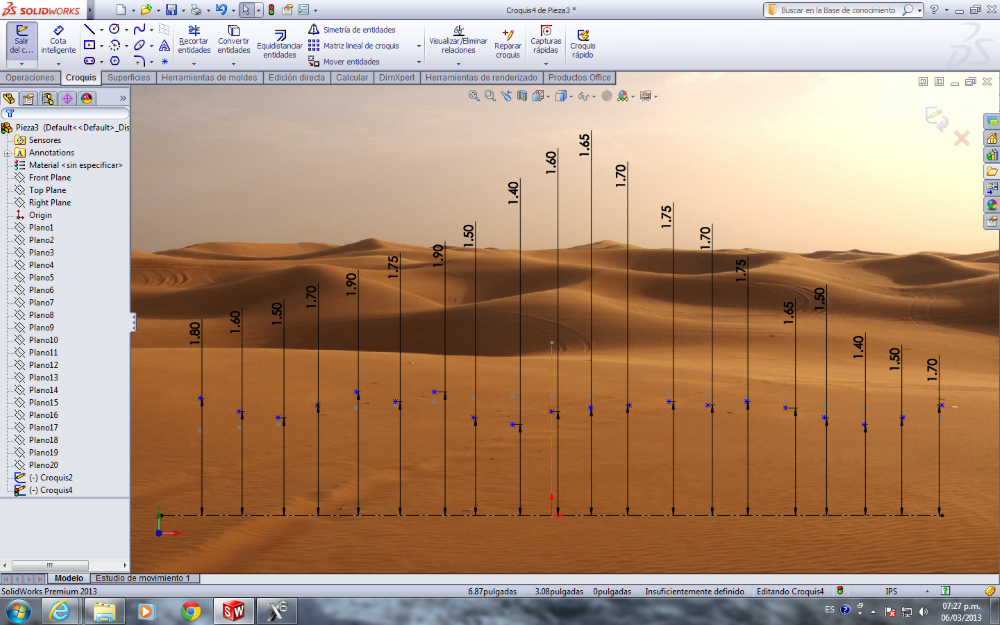Open the PropertyManager panel tab
1000x625 pixels.
pos(28,98)
